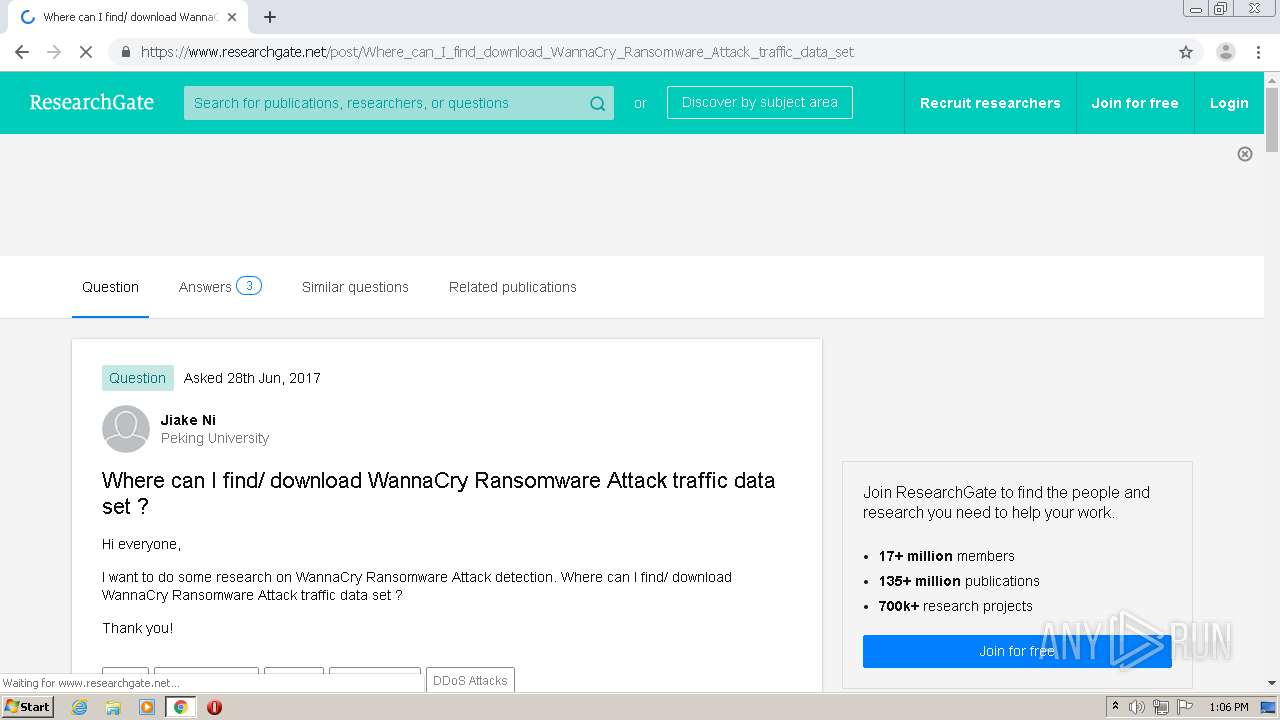Click blue Join for free sidebar button

click(x=1017, y=651)
